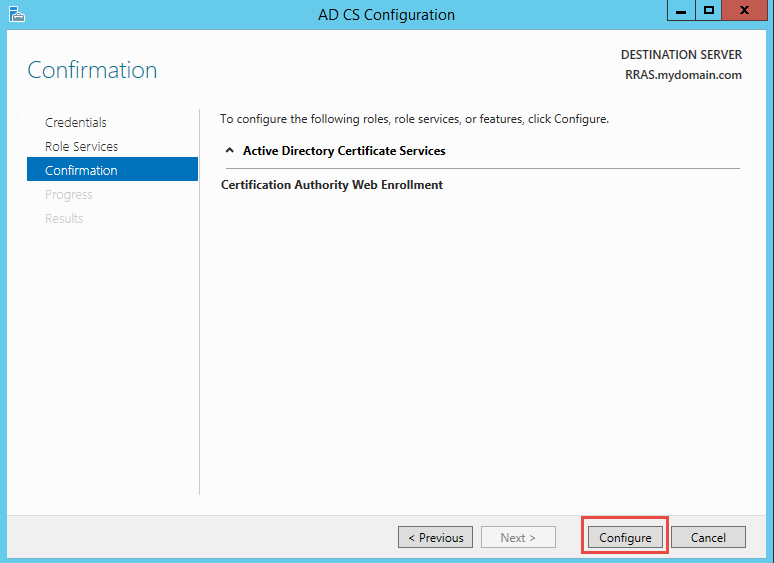Viewport: 774px width, 563px height.
Task: Click 'Certification Authority Web Enrollment' text
Action: point(332,185)
